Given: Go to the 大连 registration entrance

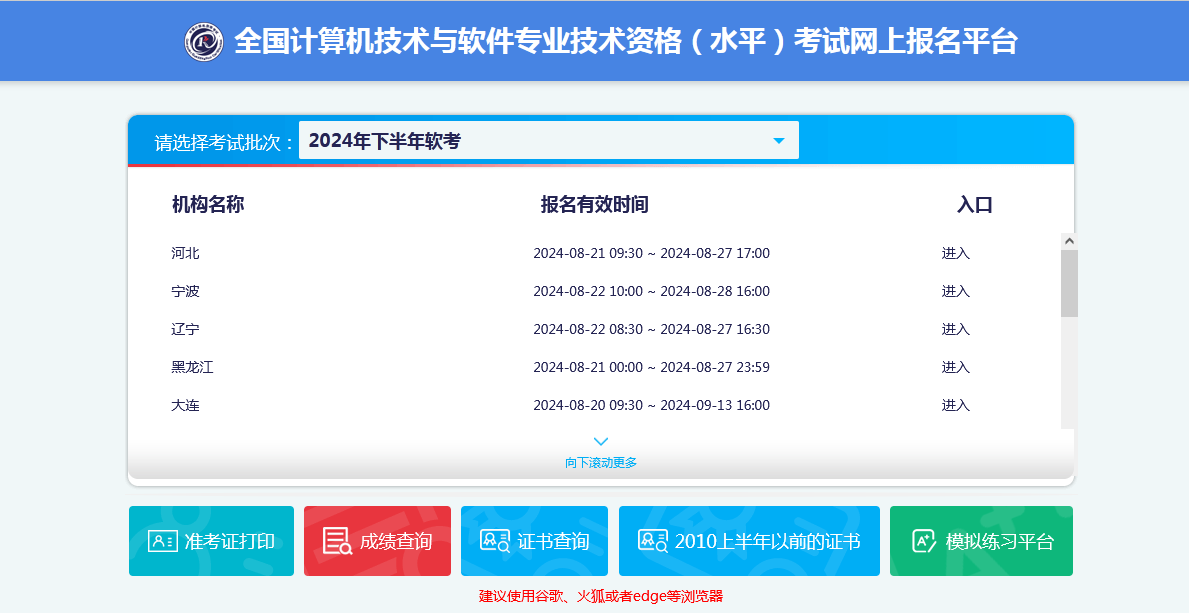Looking at the screenshot, I should click(x=955, y=405).
